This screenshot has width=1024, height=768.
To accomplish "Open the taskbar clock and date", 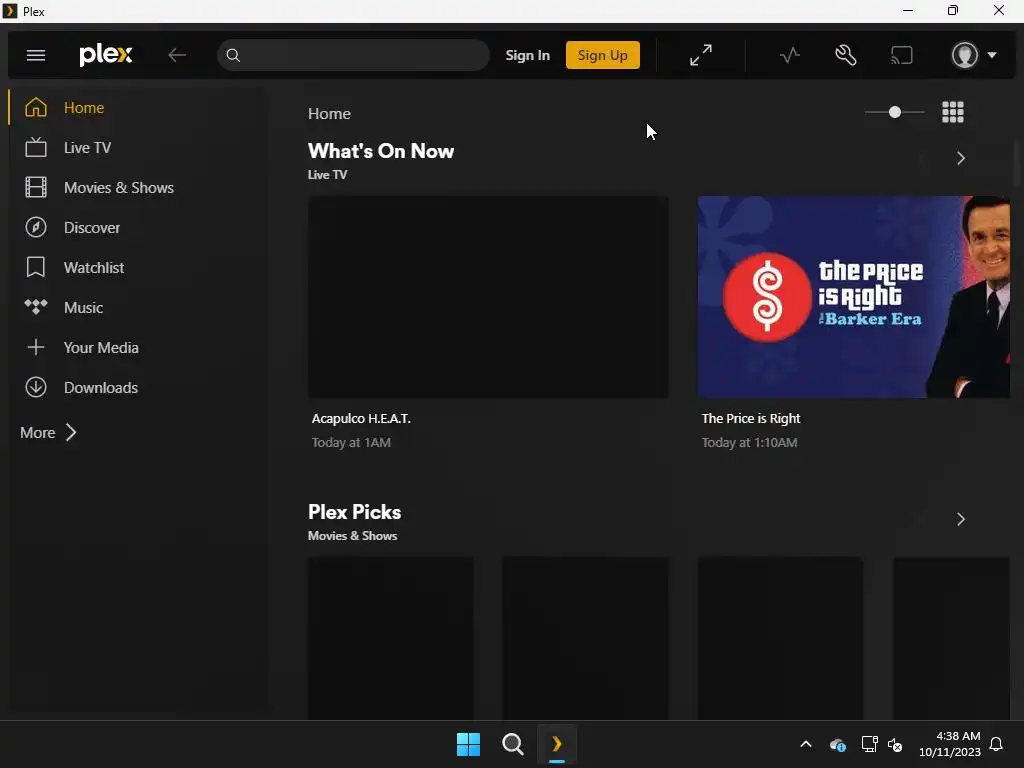I will [950, 744].
